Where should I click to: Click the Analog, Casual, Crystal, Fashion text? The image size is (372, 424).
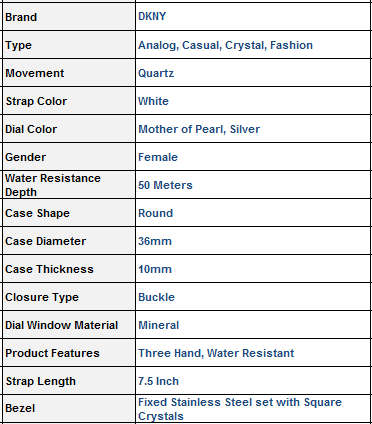226,45
